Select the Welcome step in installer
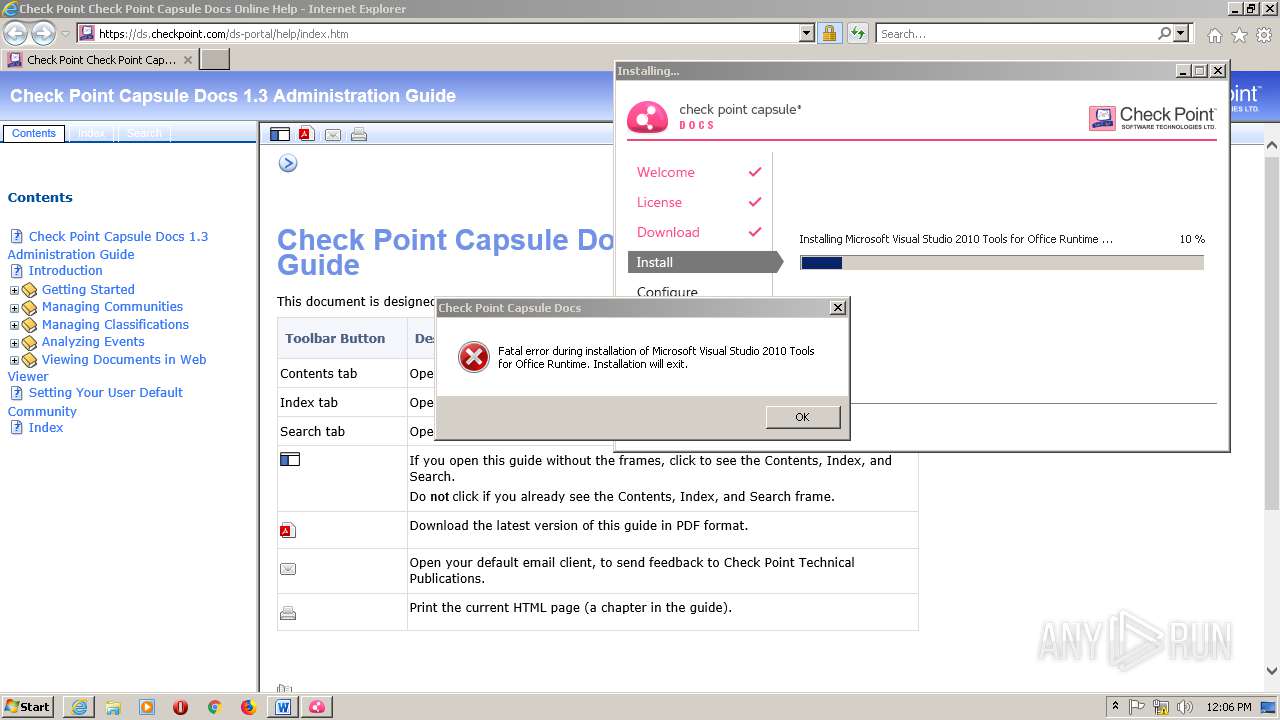 tap(666, 172)
